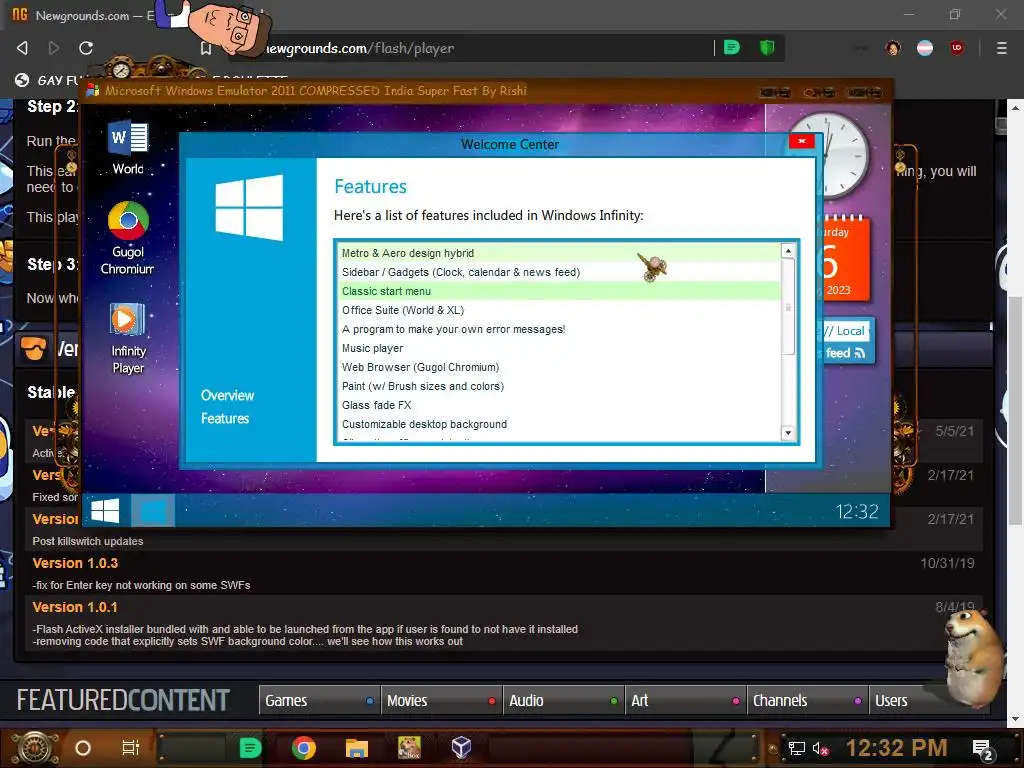
Task: Select 'Web Browser (Gugol Chromium)' row
Action: point(559,367)
